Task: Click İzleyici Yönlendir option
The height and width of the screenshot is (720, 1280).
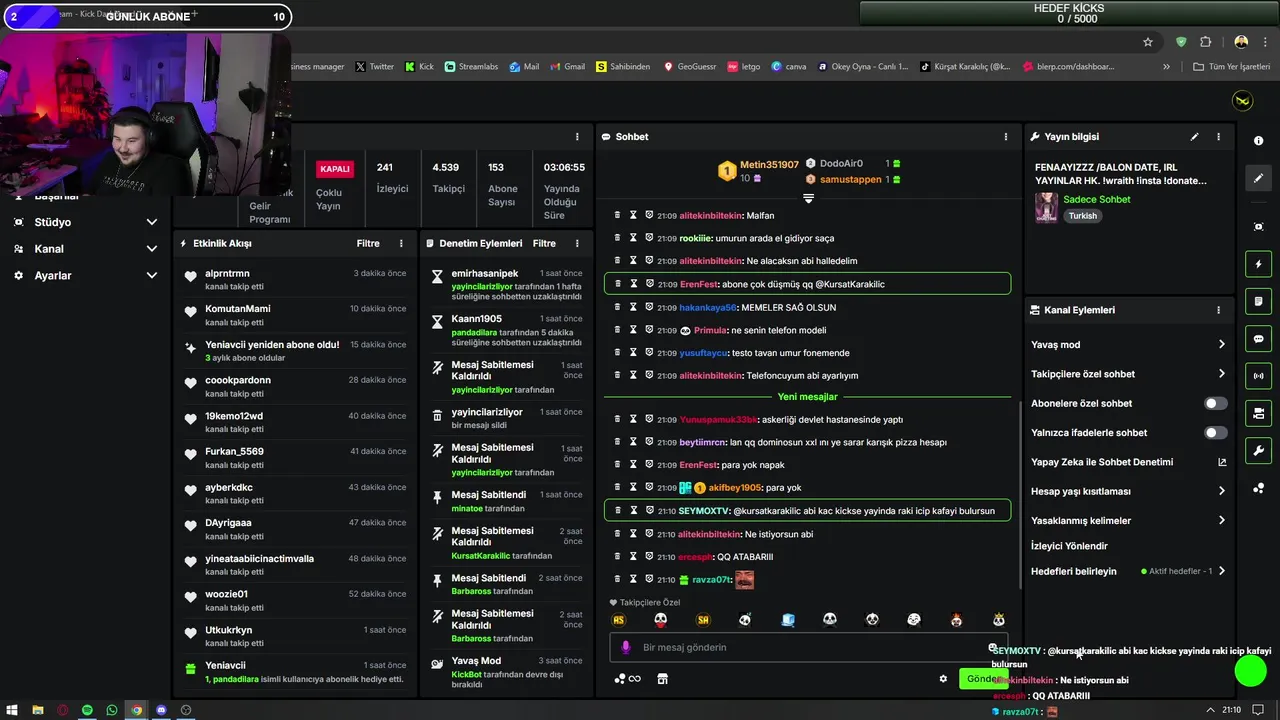Action: [1069, 546]
